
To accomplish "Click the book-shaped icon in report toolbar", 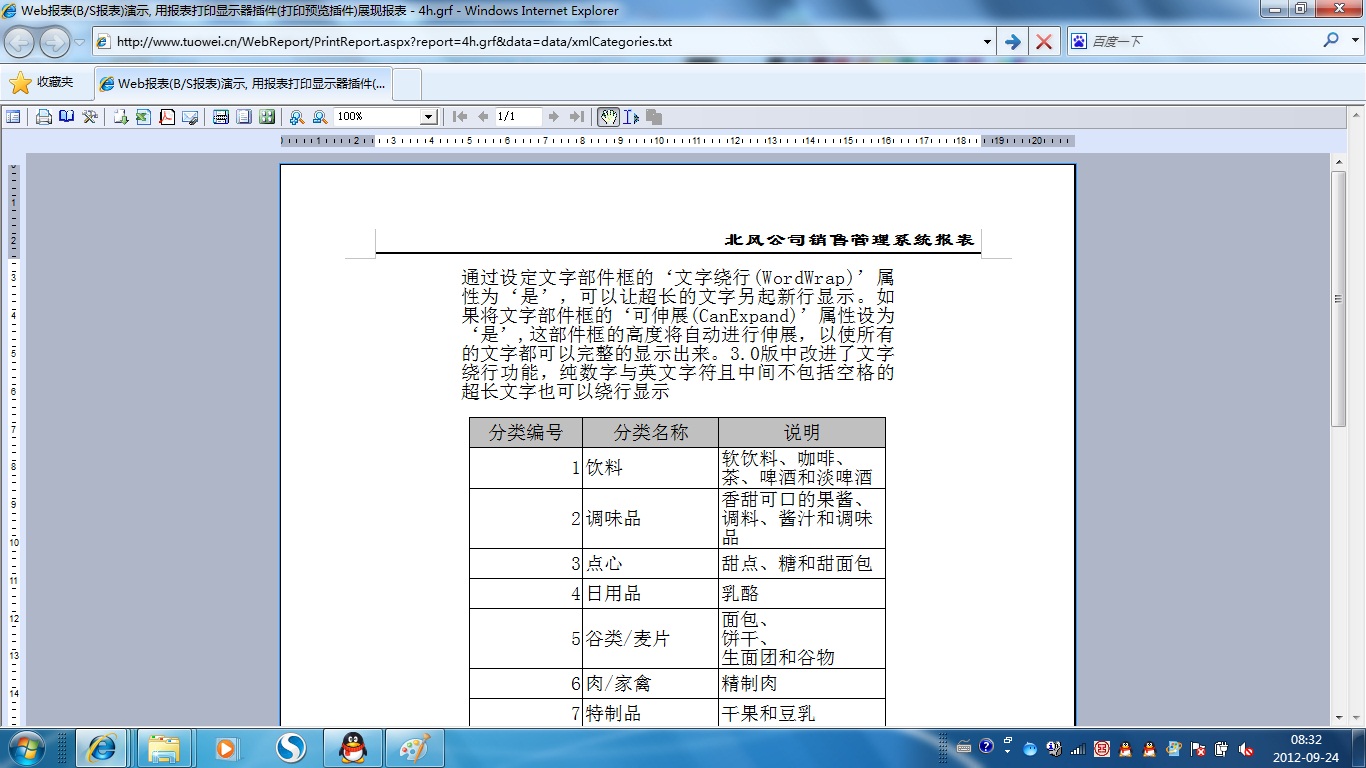I will tap(66, 117).
